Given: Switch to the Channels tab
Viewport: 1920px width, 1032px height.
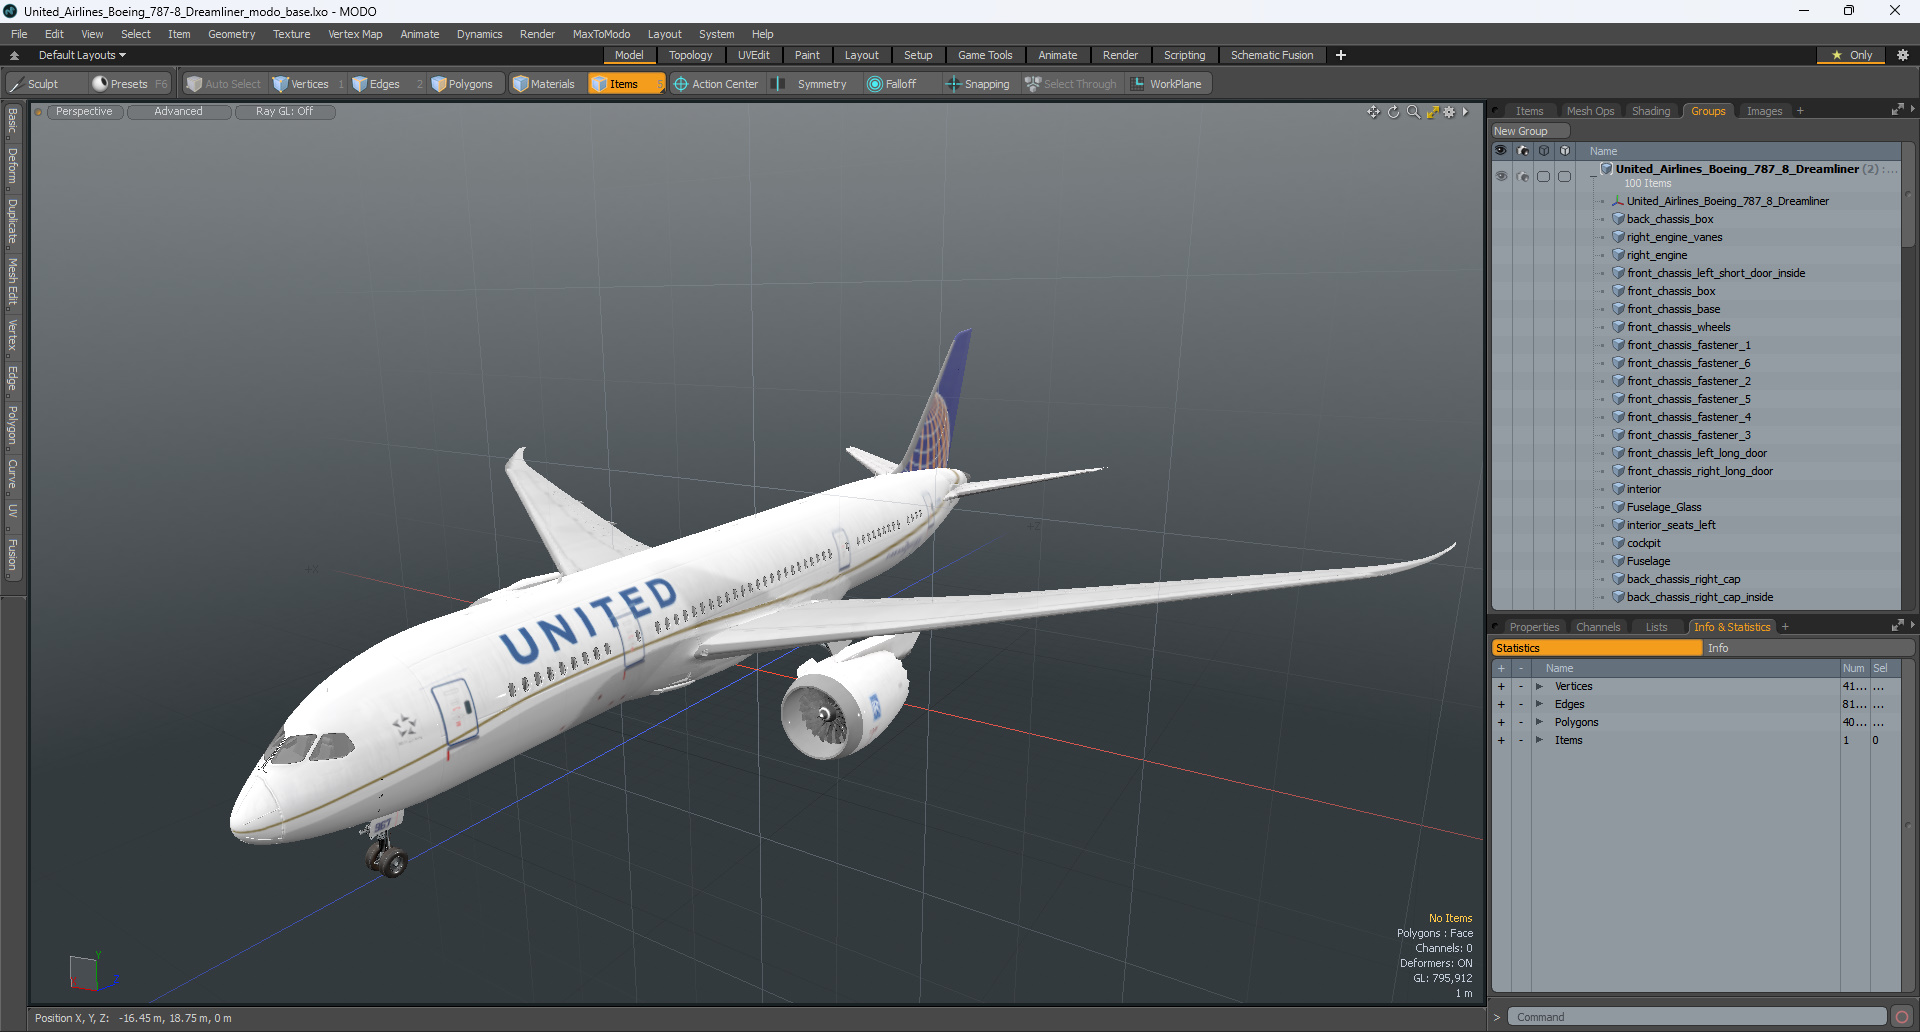Looking at the screenshot, I should pos(1597,627).
